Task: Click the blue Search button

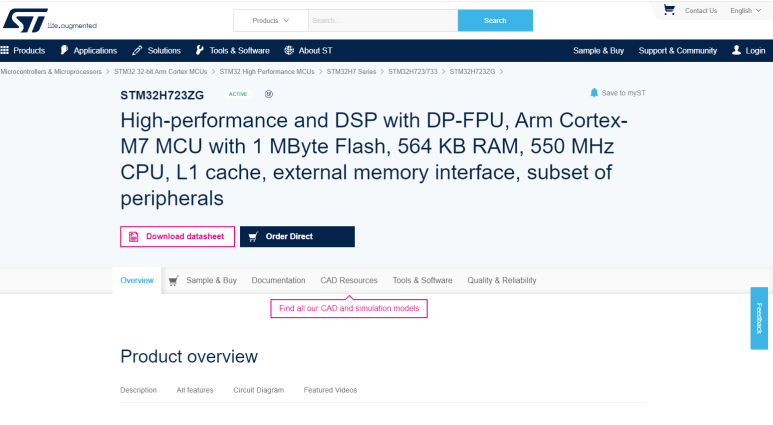Action: click(x=495, y=21)
